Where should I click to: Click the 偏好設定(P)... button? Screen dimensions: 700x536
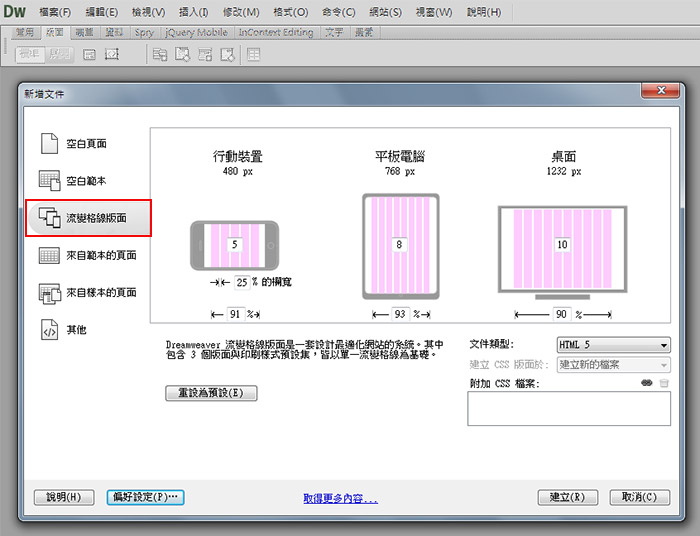pos(146,497)
